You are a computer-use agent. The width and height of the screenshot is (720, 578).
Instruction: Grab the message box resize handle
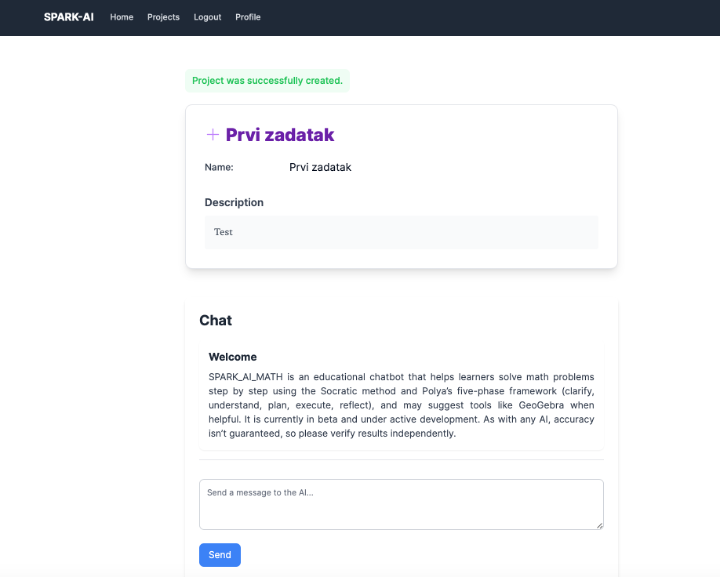pos(599,524)
